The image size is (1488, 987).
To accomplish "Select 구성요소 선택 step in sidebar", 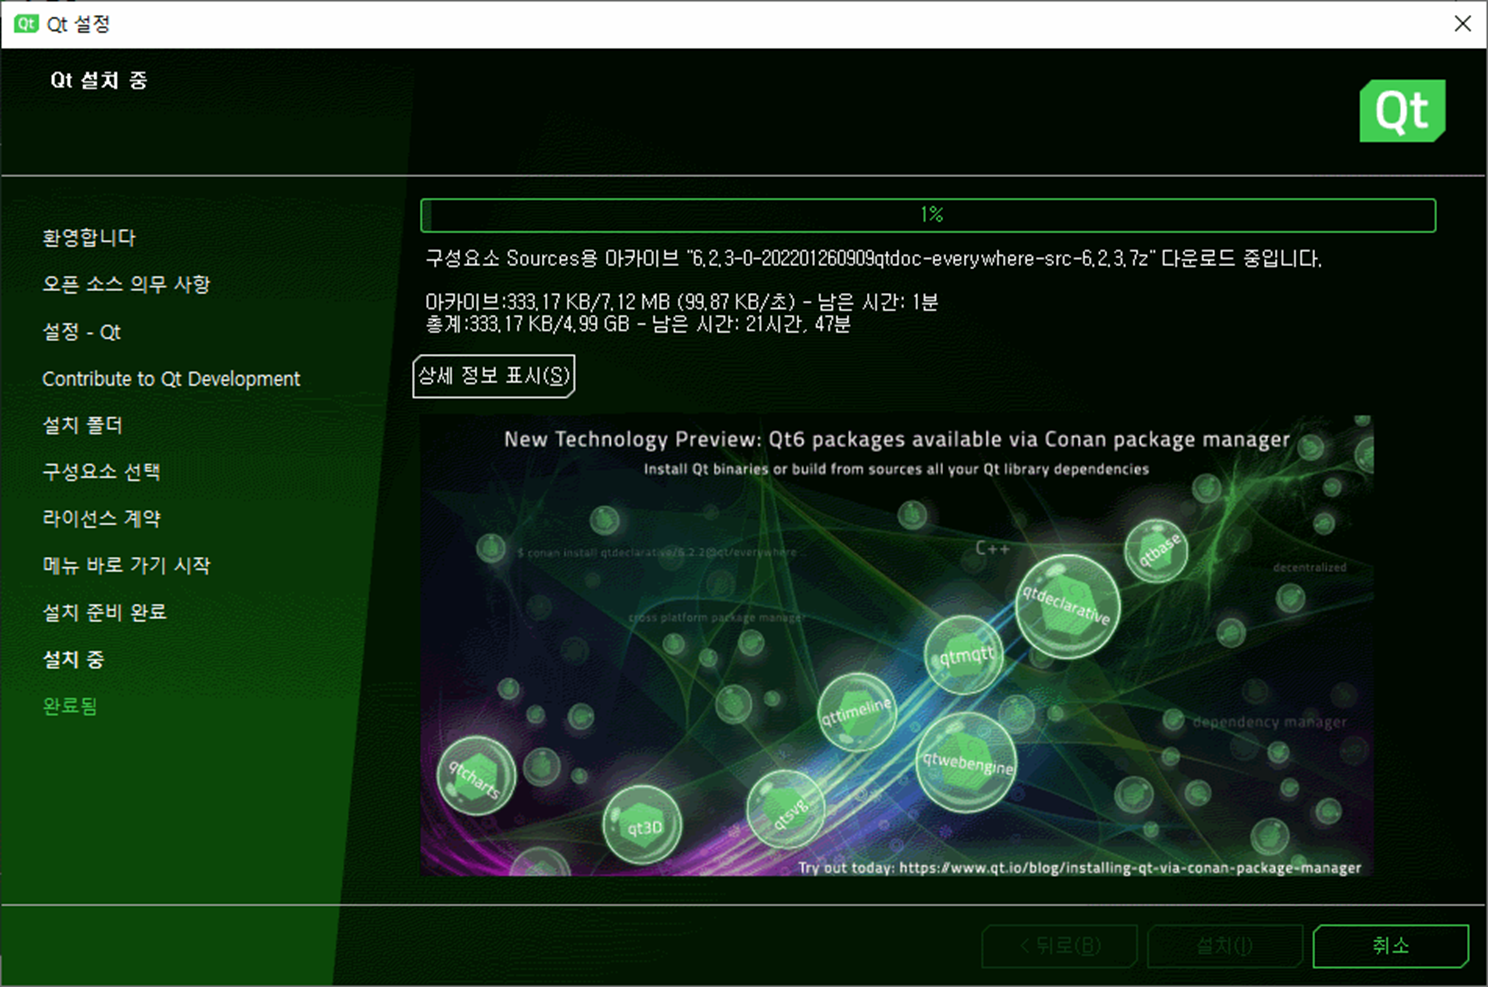I will coord(101,472).
